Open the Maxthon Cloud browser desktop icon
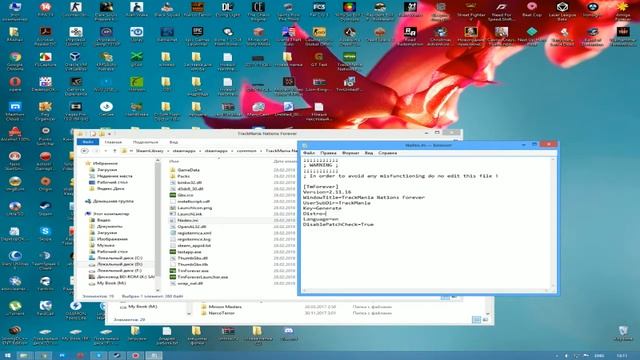This screenshot has width=640, height=360. pos(15,110)
